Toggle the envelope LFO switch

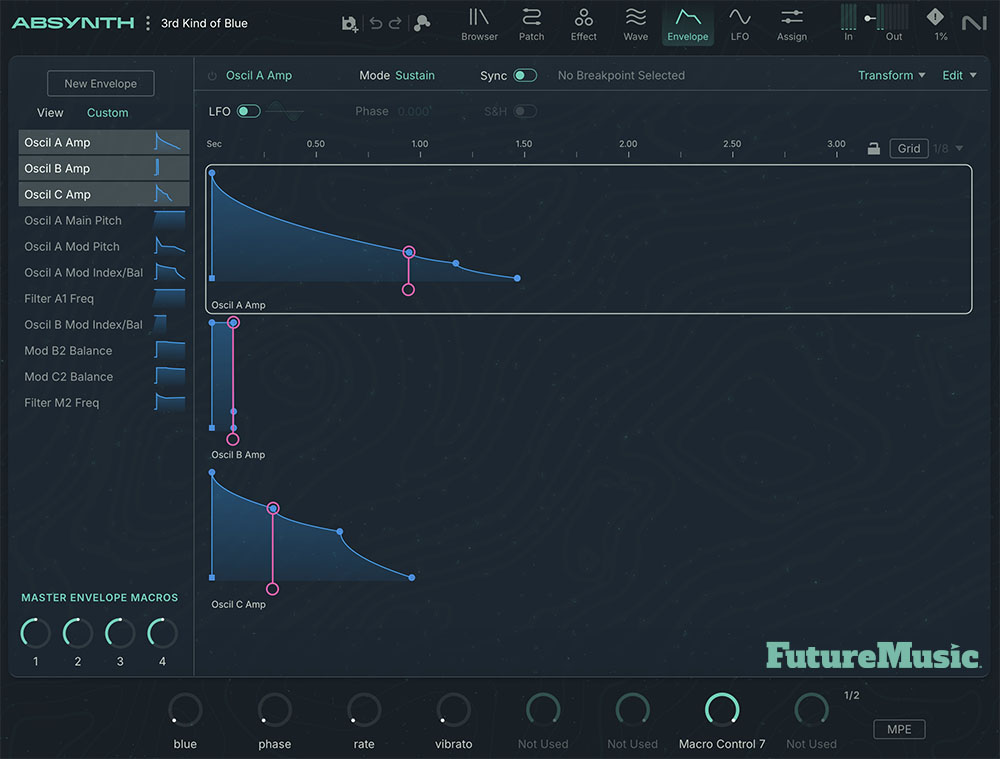248,112
